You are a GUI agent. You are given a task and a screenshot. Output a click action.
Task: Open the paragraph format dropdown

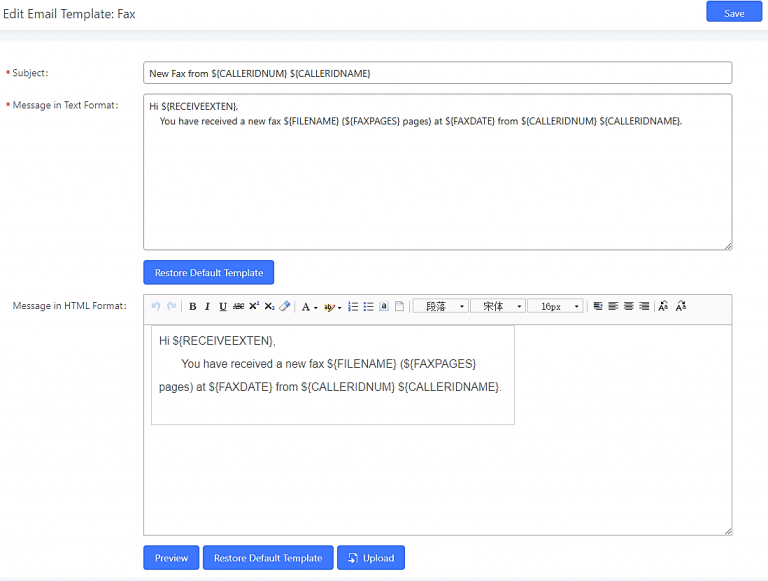pos(441,306)
